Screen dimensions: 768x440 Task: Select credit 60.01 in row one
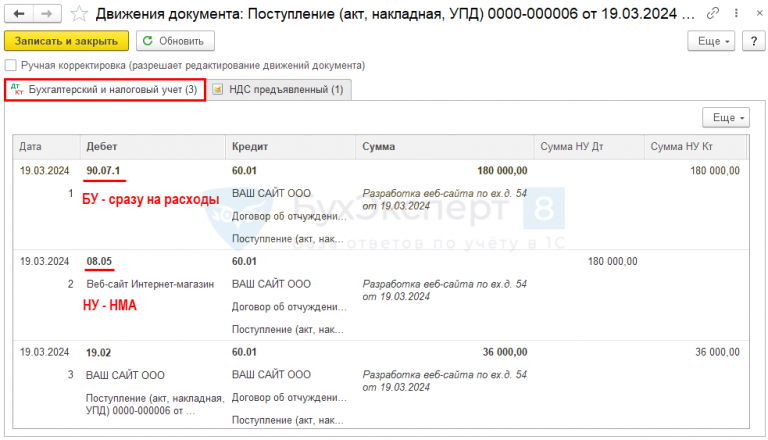pyautogui.click(x=244, y=171)
